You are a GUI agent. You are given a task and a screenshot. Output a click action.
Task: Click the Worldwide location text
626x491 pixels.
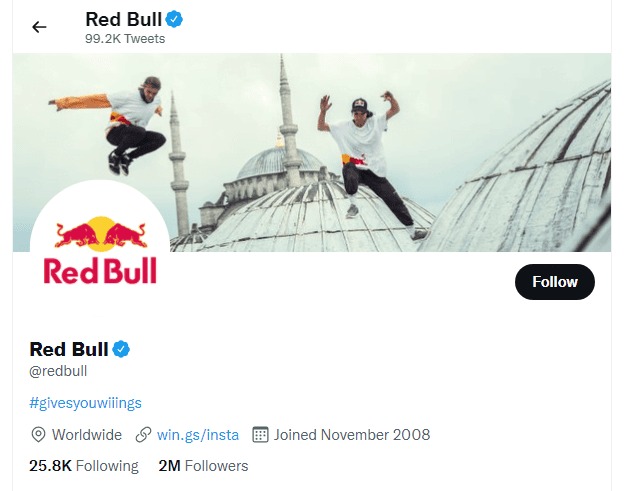87,435
